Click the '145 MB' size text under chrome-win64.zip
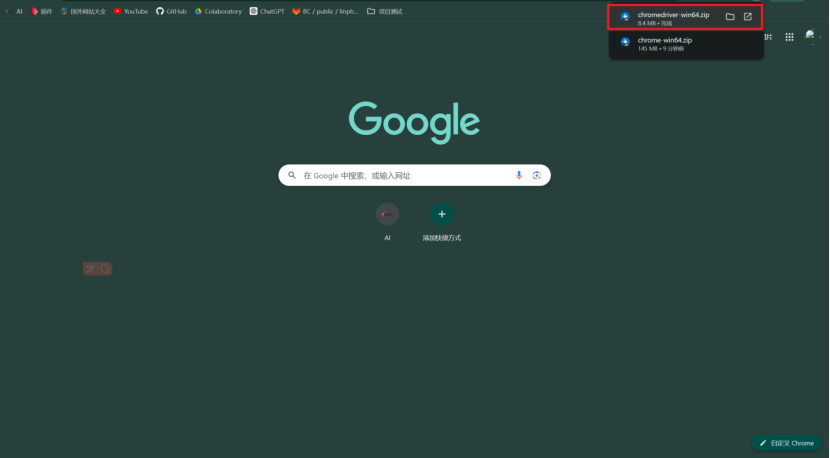The image size is (830, 458). coord(647,49)
